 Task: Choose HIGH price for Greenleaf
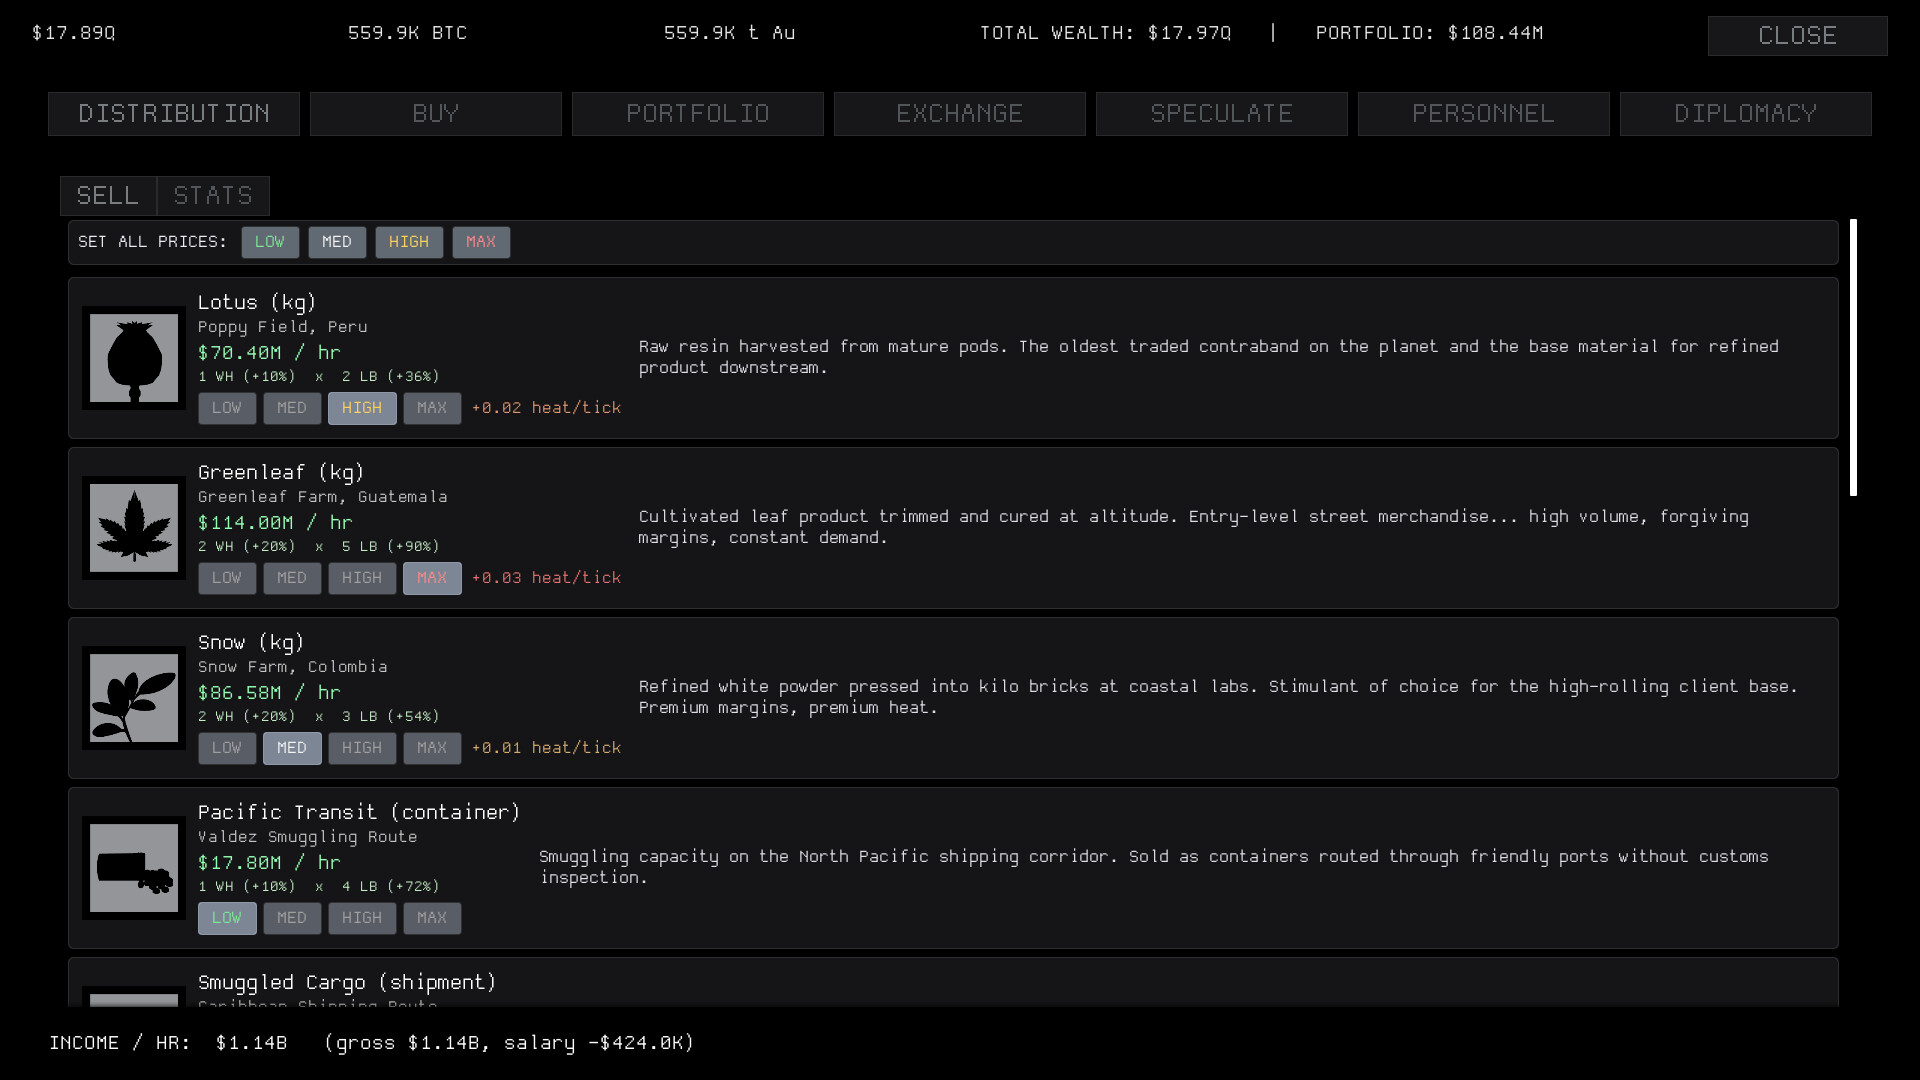362,578
